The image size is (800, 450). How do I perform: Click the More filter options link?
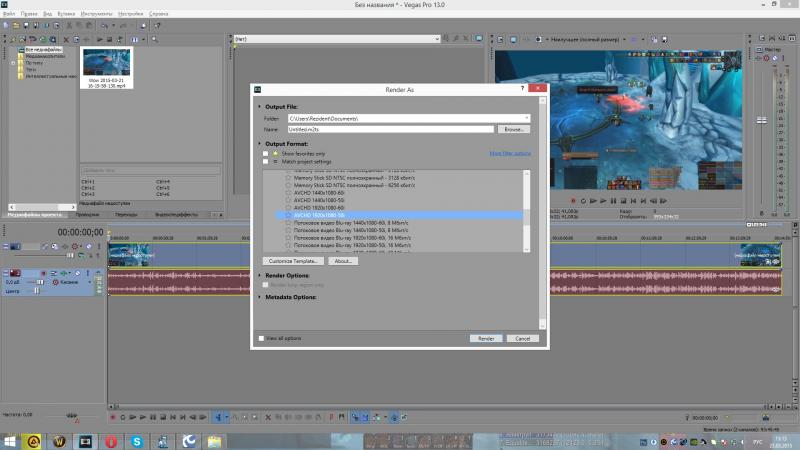pos(510,154)
